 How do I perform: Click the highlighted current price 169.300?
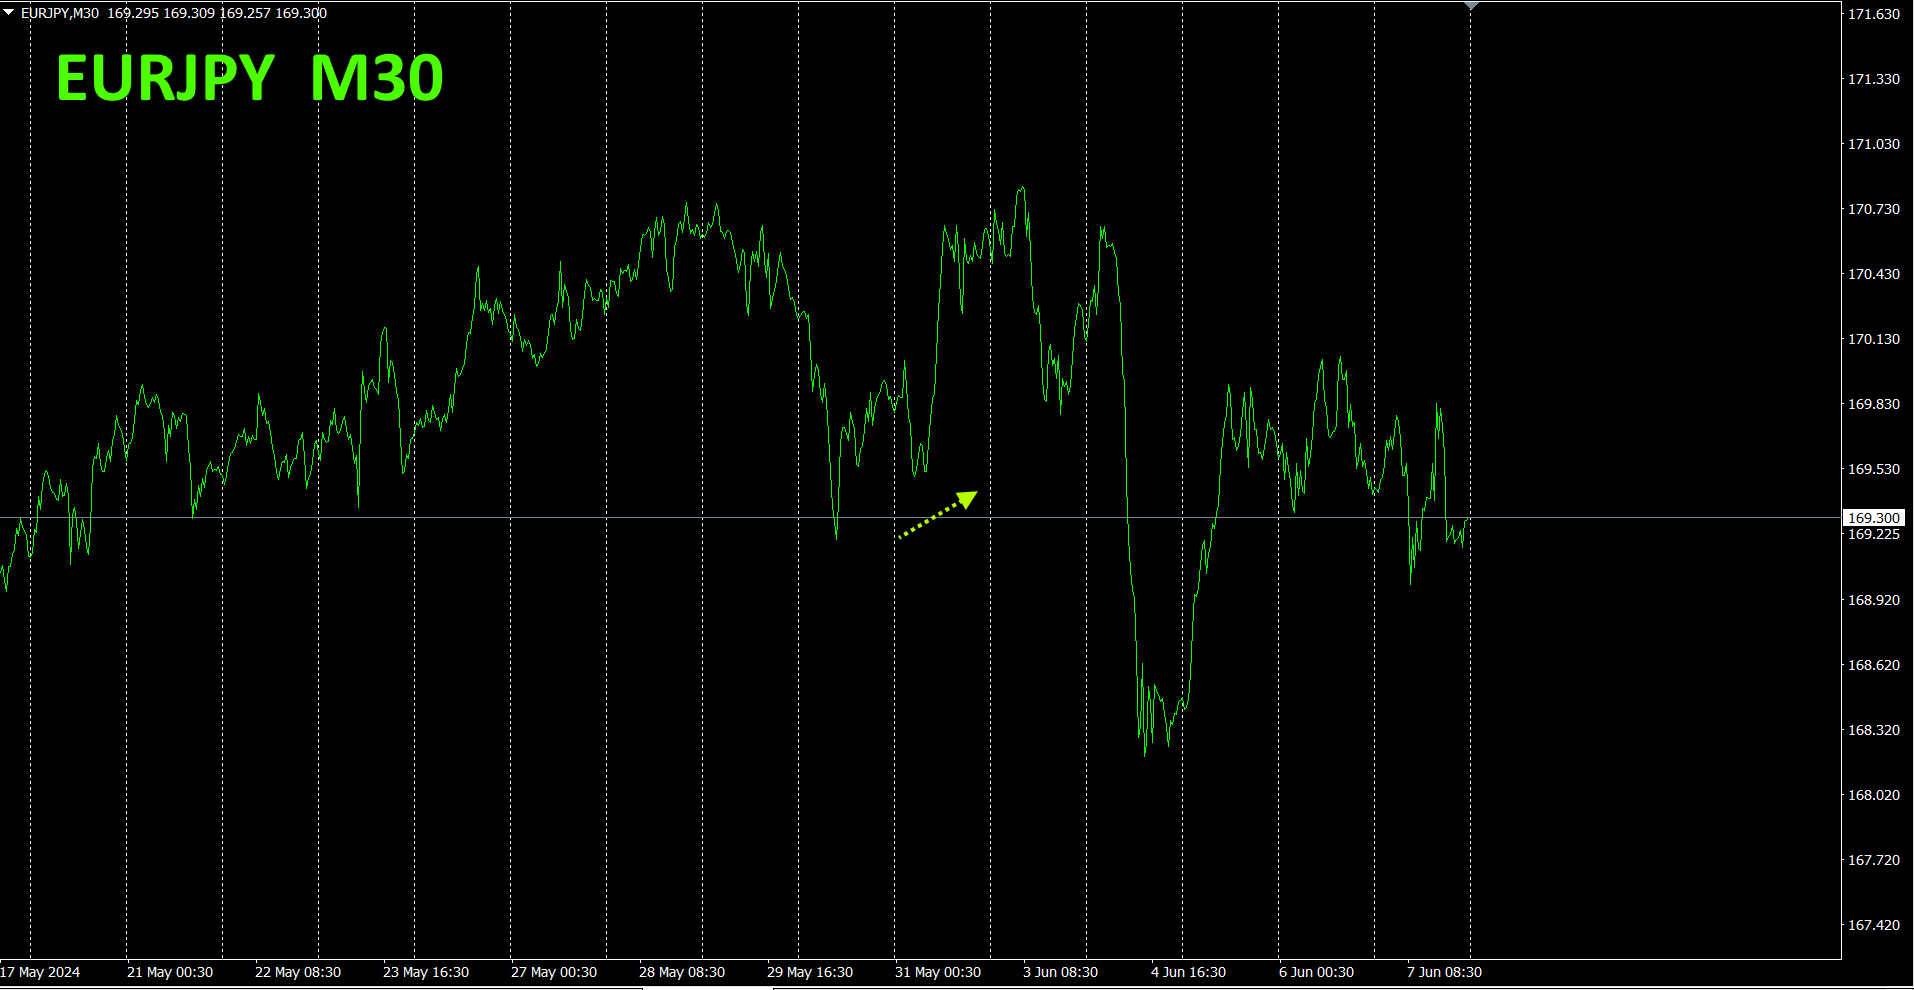pos(1873,518)
